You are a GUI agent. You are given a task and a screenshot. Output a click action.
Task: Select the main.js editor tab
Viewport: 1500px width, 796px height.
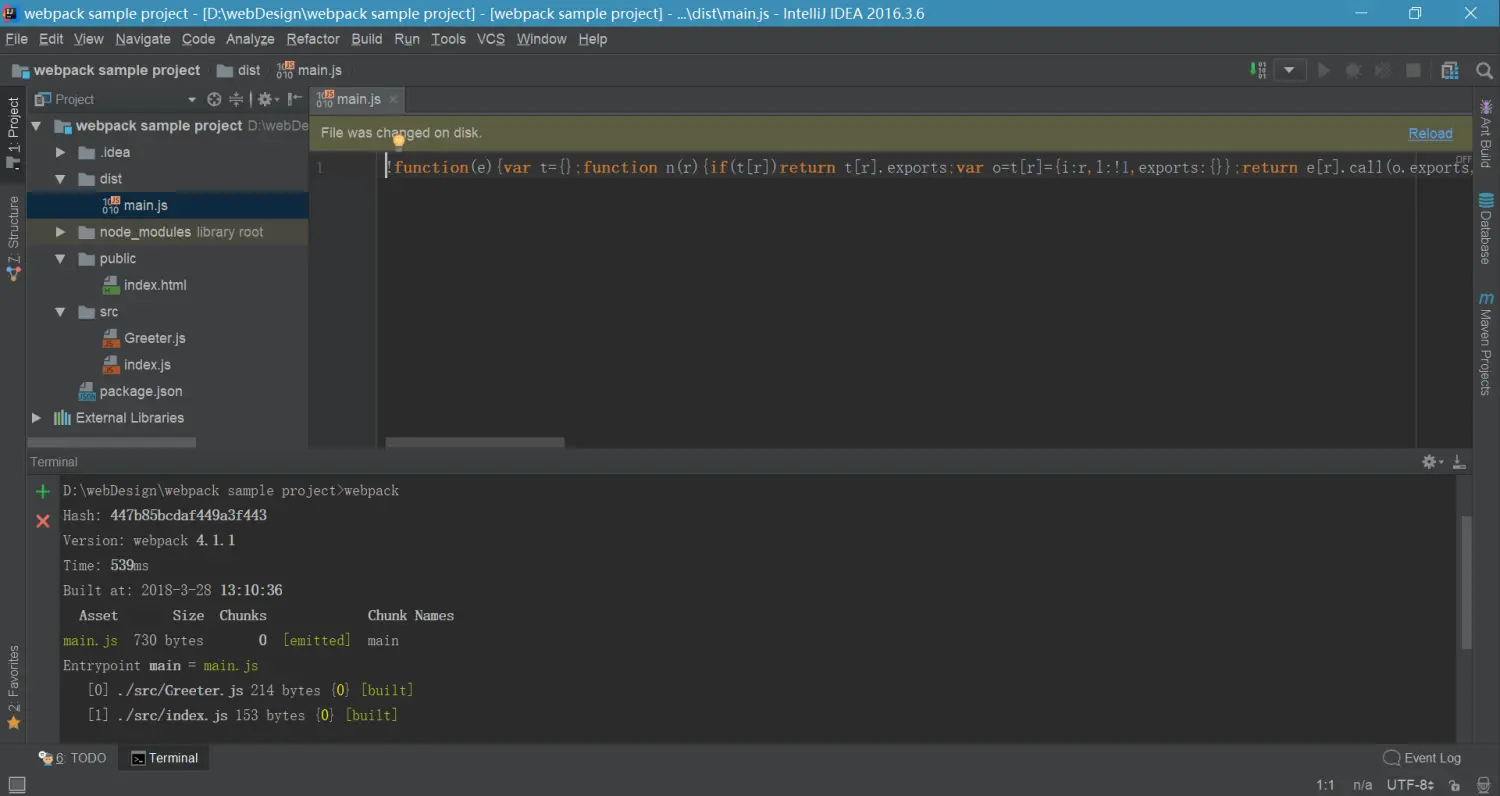click(357, 99)
